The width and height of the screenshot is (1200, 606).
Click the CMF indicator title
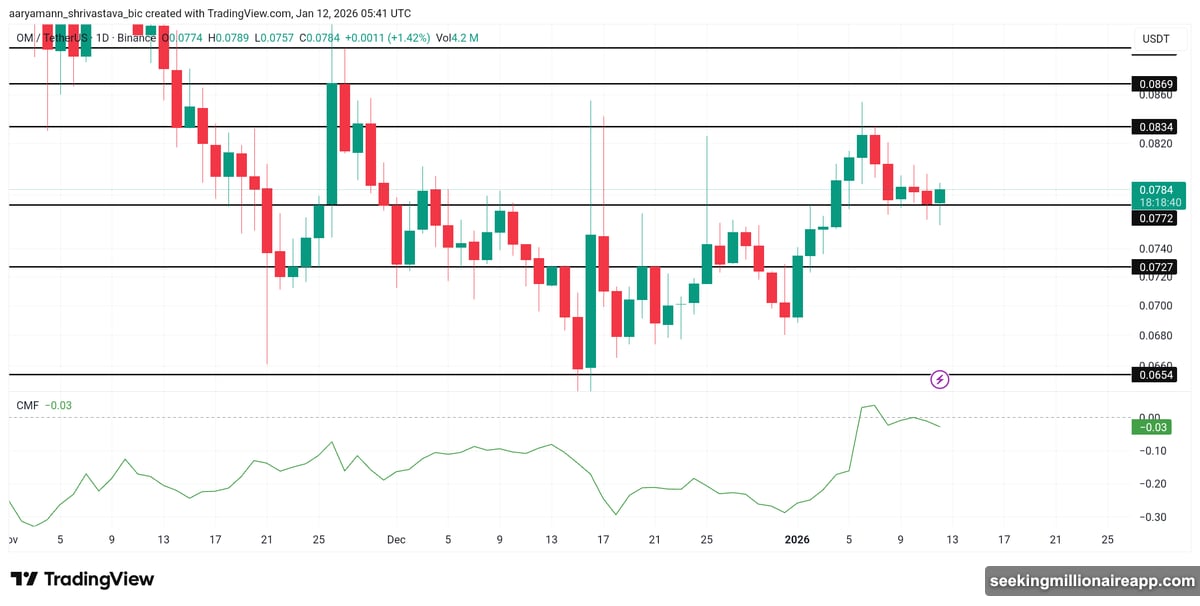pos(27,405)
